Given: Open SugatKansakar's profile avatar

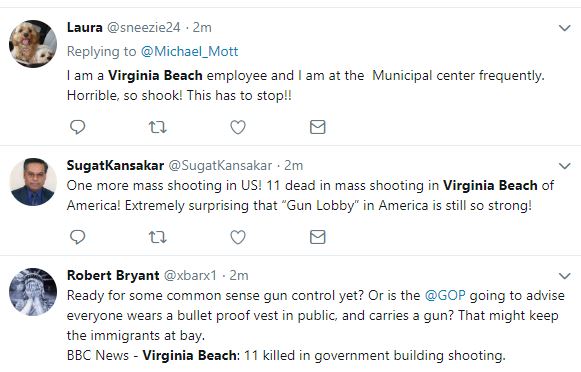Looking at the screenshot, I should pos(33,182).
